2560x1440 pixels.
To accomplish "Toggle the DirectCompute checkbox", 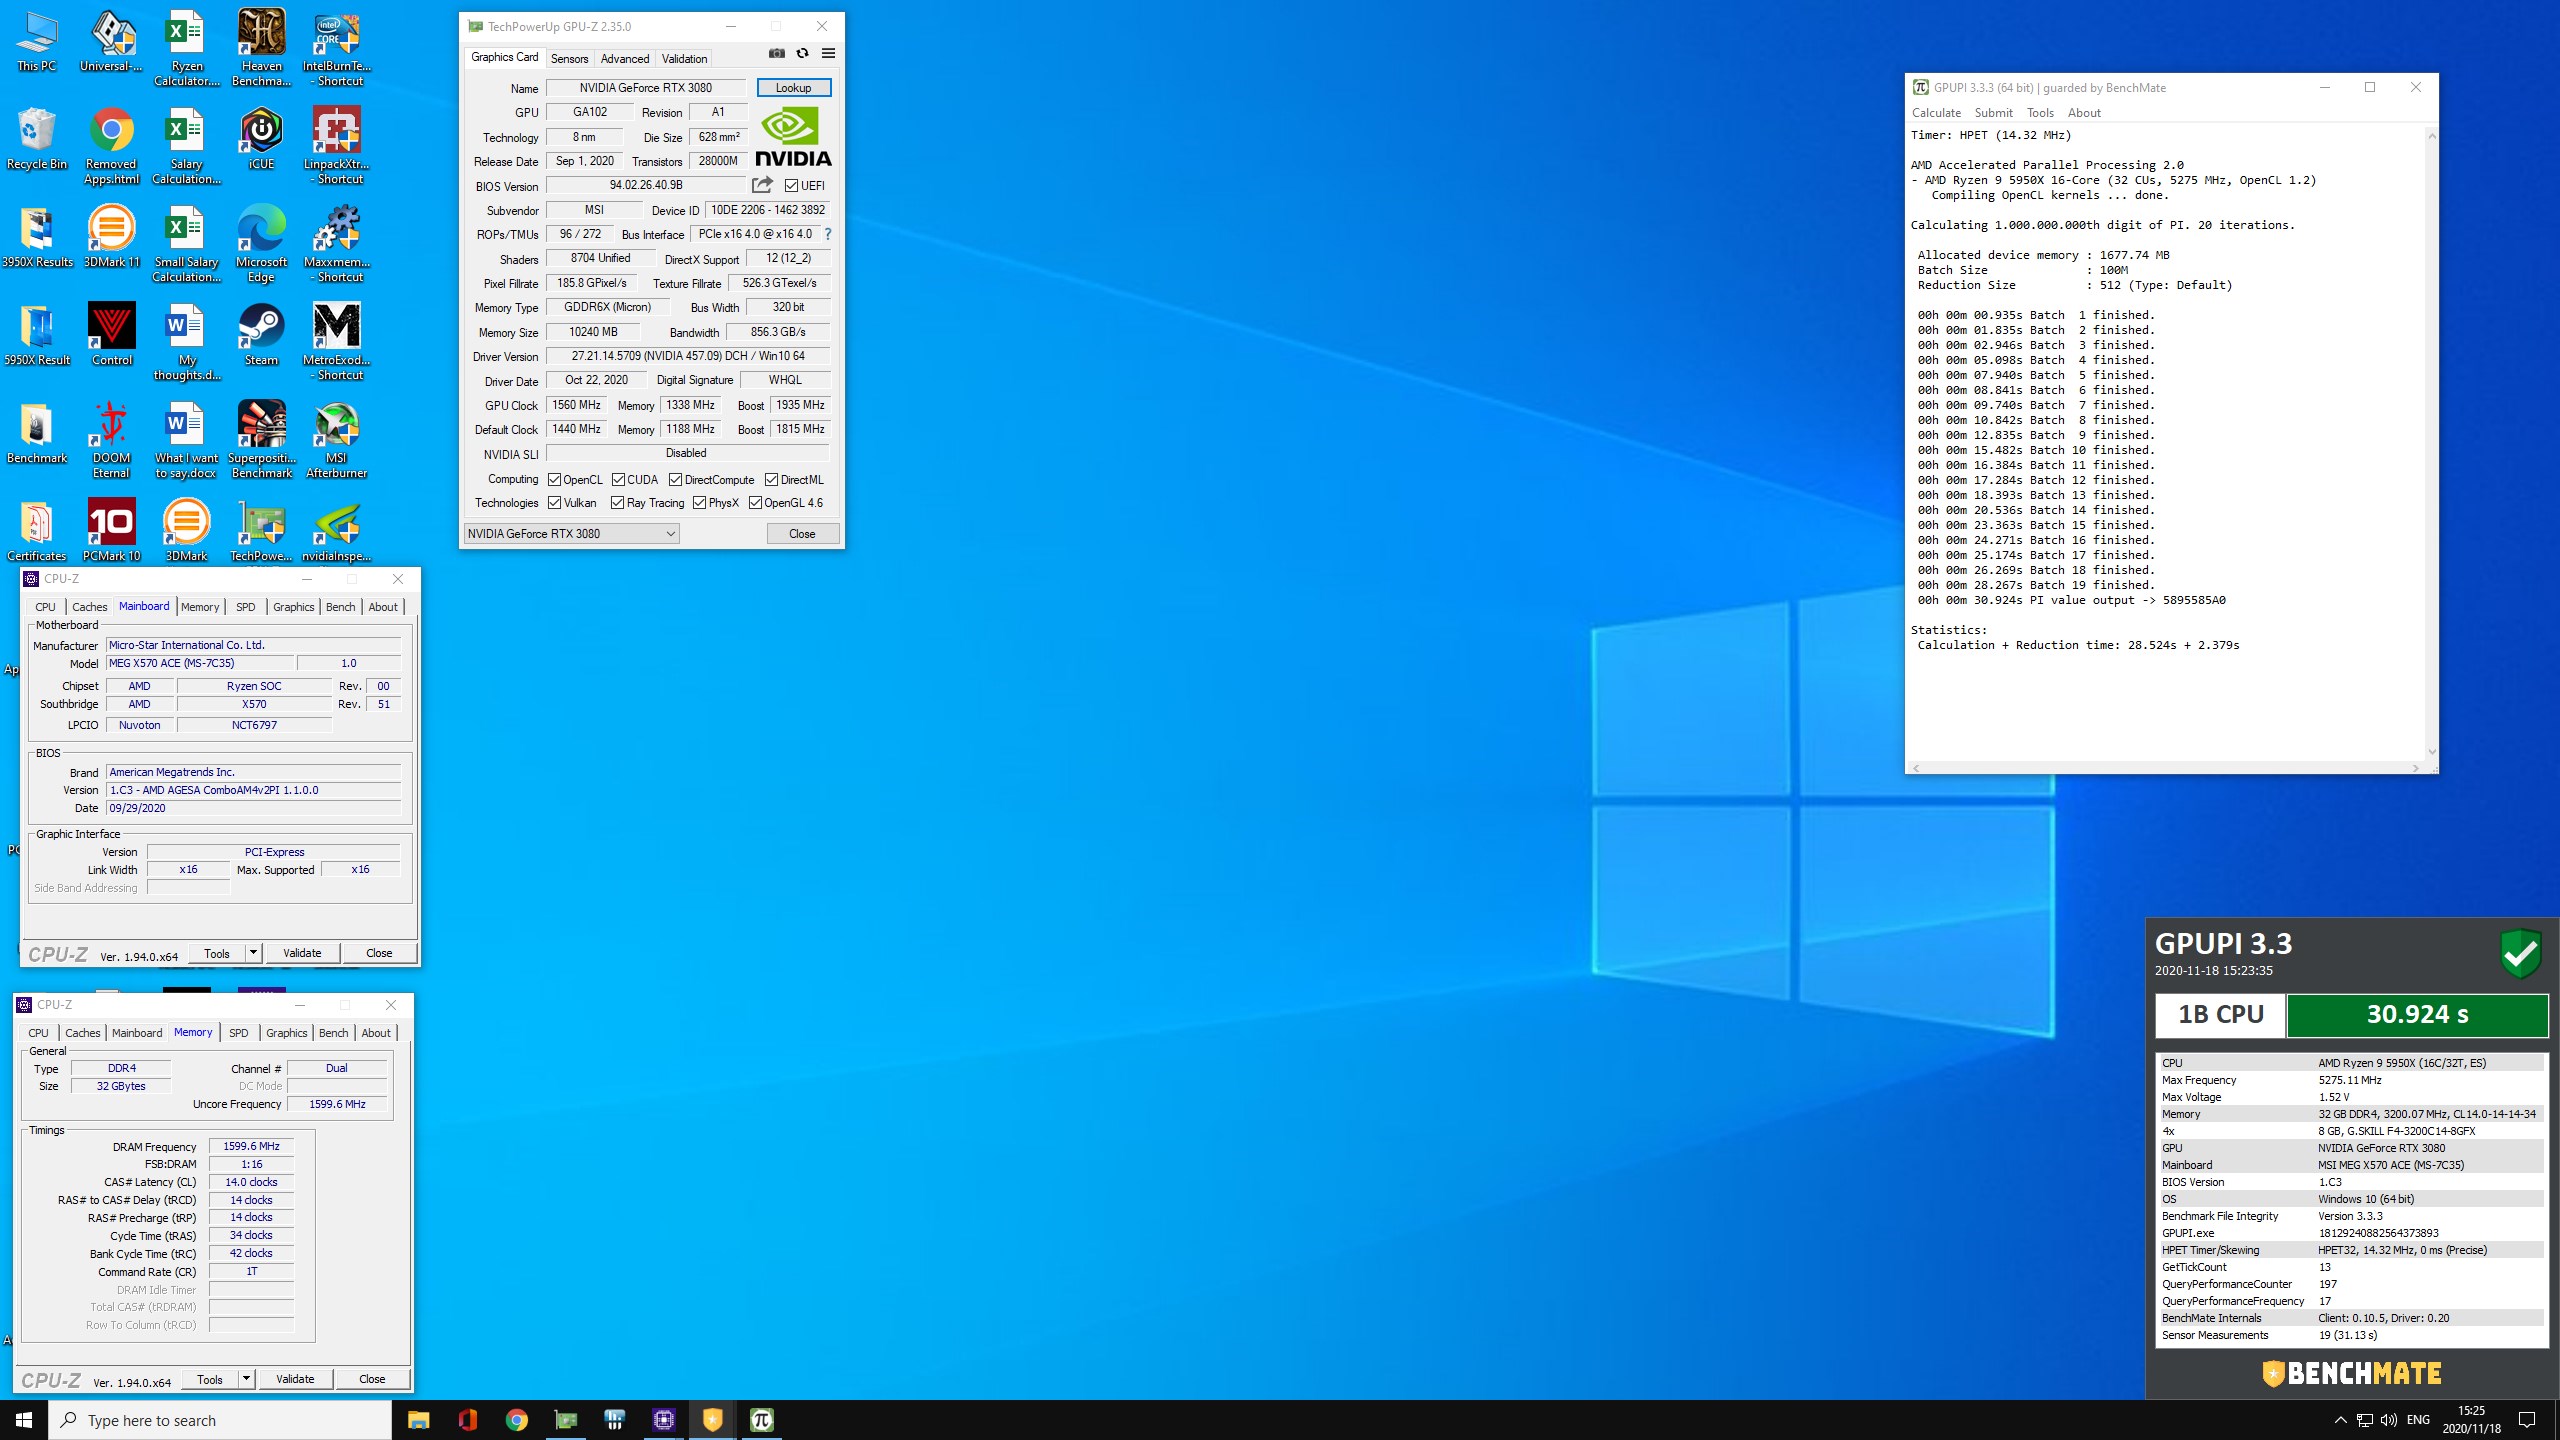I will coord(675,480).
